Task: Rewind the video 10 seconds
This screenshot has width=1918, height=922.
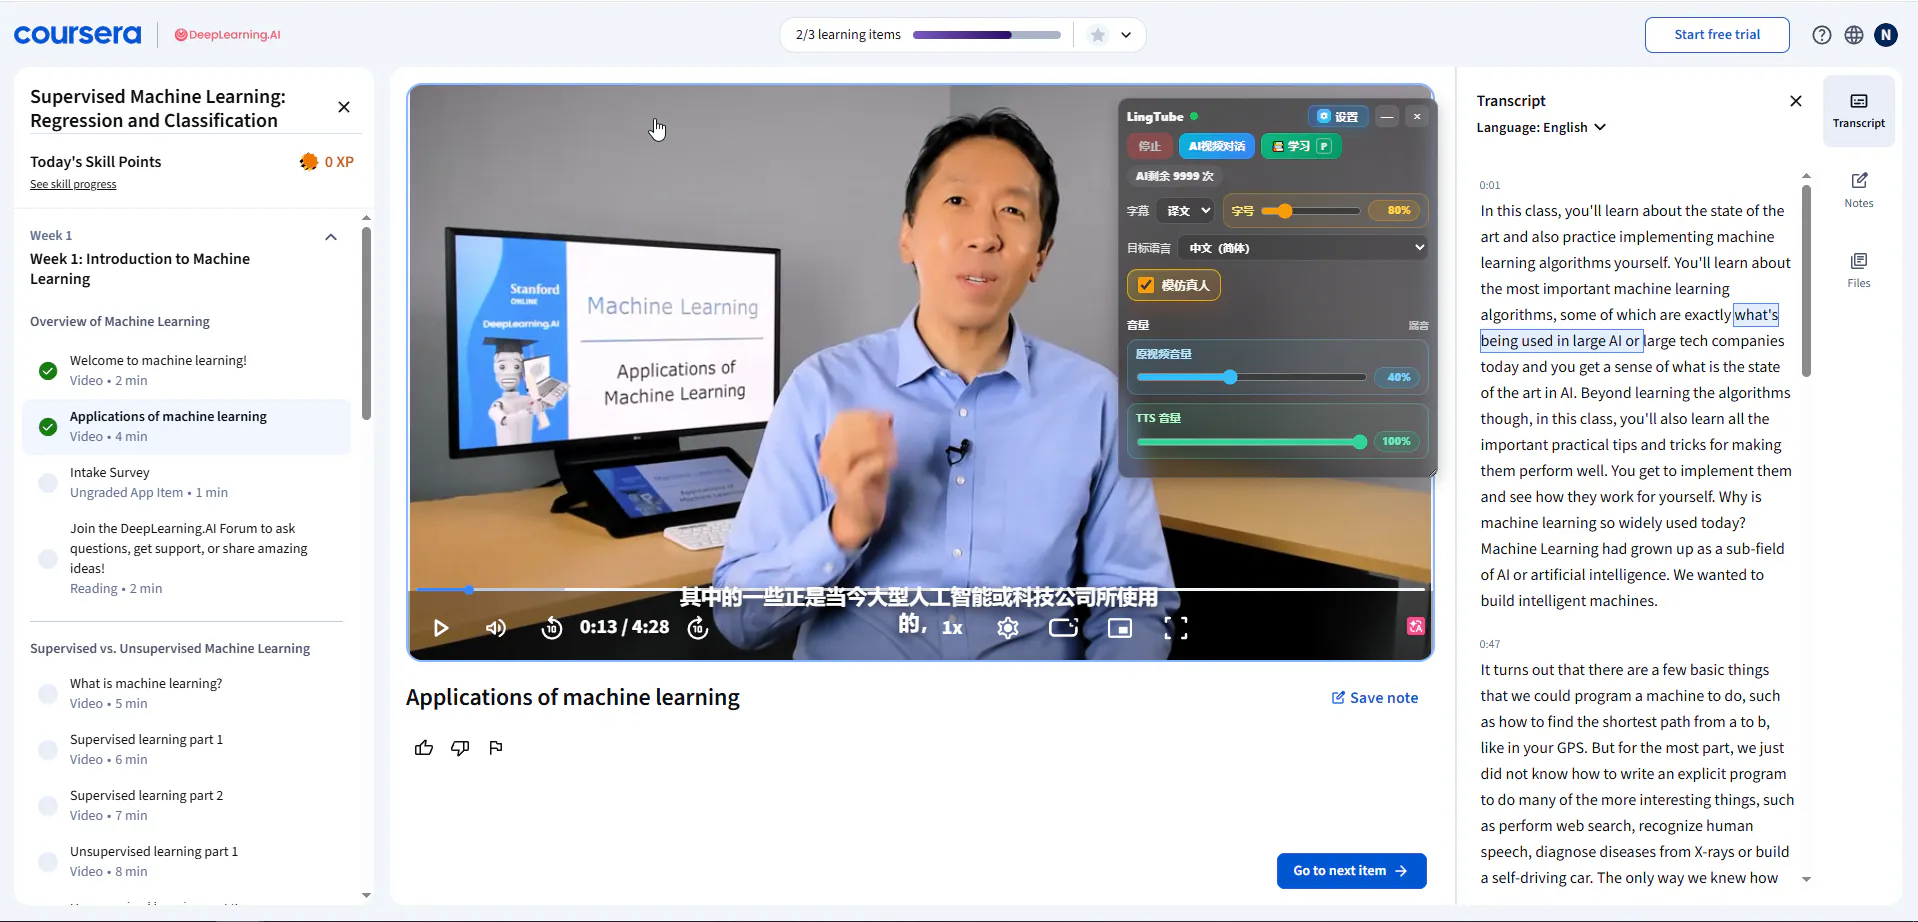Action: [x=552, y=628]
